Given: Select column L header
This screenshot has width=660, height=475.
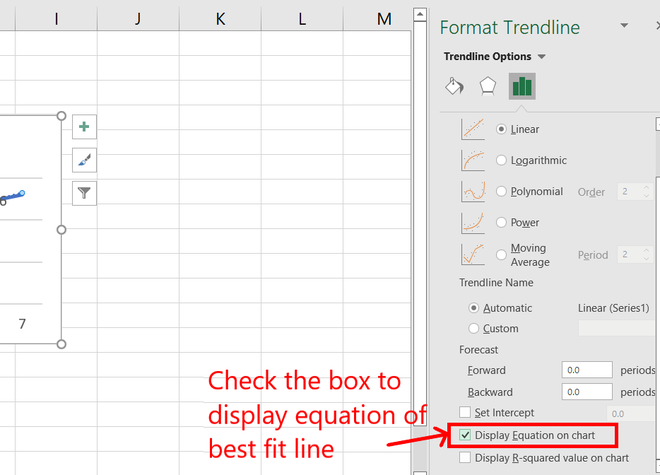Looking at the screenshot, I should pos(302,19).
